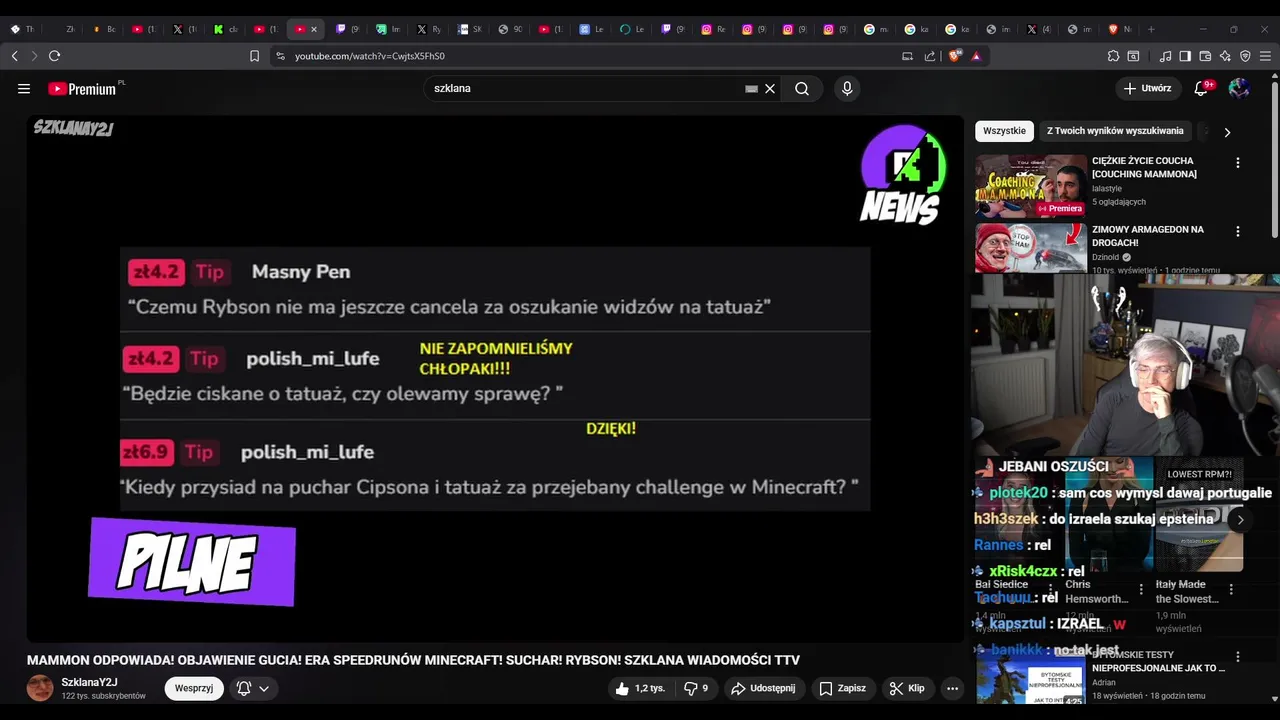Open ZIMOWY ARMAGEDON NA DROGACH title link

[1148, 236]
